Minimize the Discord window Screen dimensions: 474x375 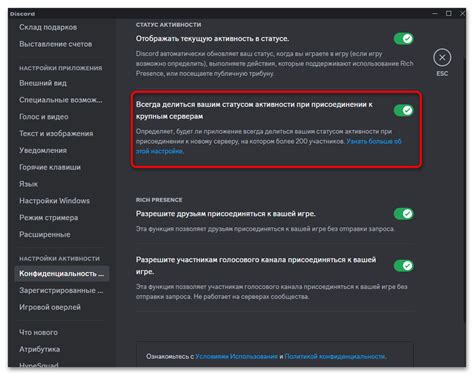[435, 13]
